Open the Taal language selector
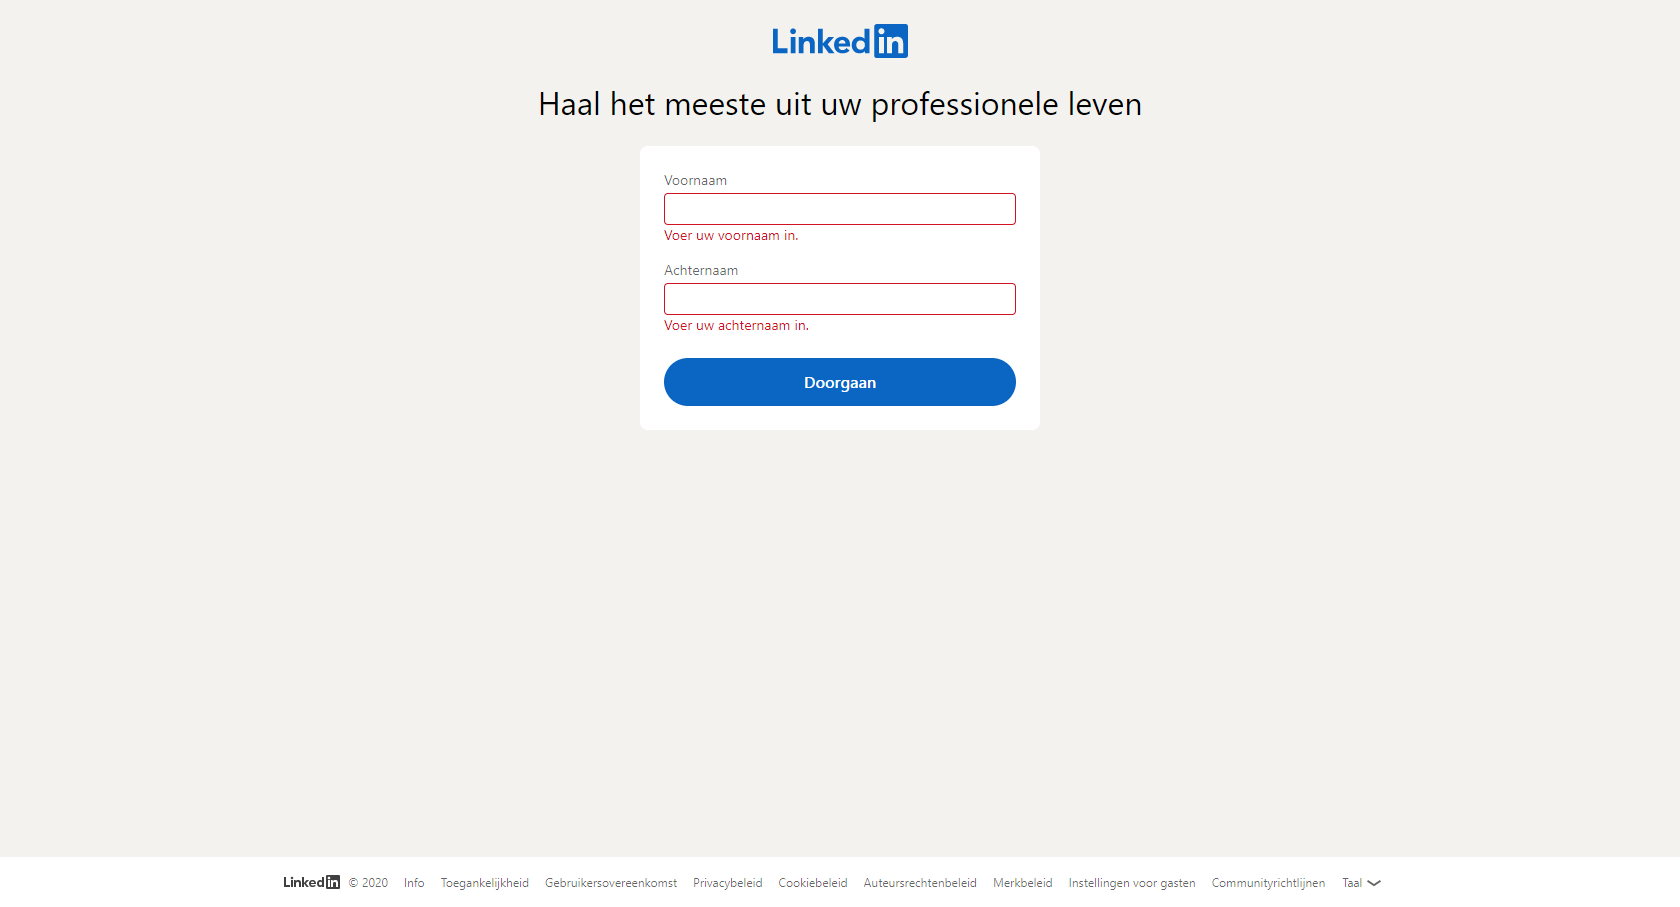The image size is (1680, 907). [1361, 883]
